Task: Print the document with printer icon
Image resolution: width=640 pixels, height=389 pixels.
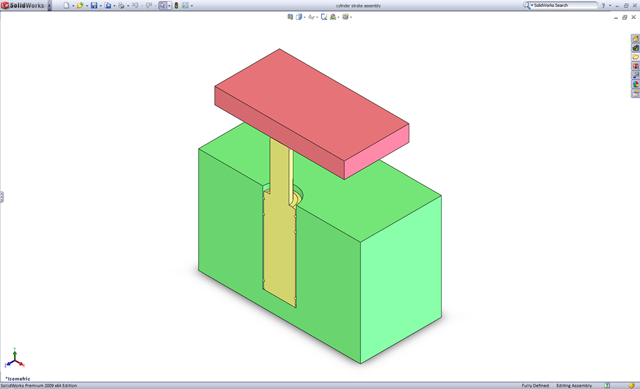Action: [x=121, y=5]
